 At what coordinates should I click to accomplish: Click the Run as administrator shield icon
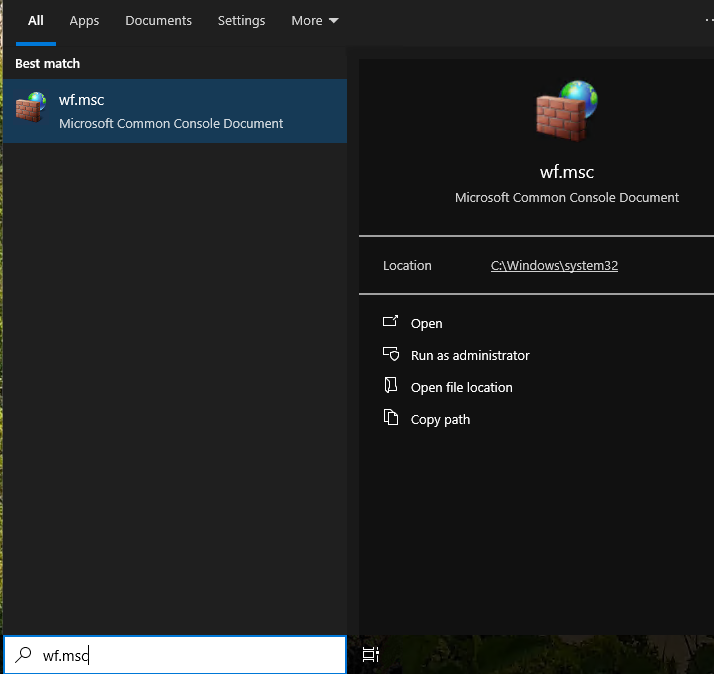pyautogui.click(x=390, y=355)
